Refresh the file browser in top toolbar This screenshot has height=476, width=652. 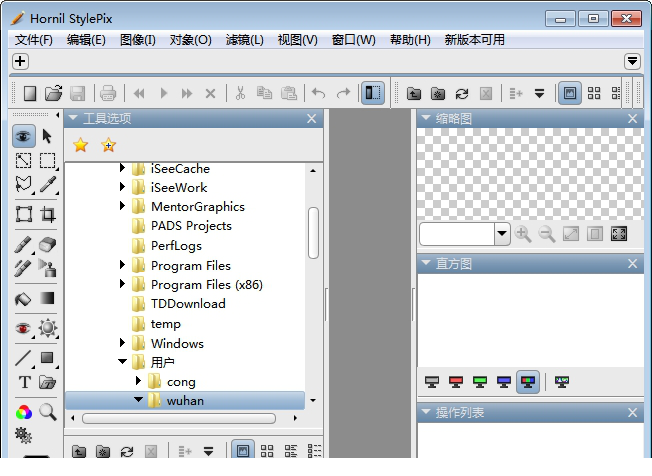tap(462, 94)
